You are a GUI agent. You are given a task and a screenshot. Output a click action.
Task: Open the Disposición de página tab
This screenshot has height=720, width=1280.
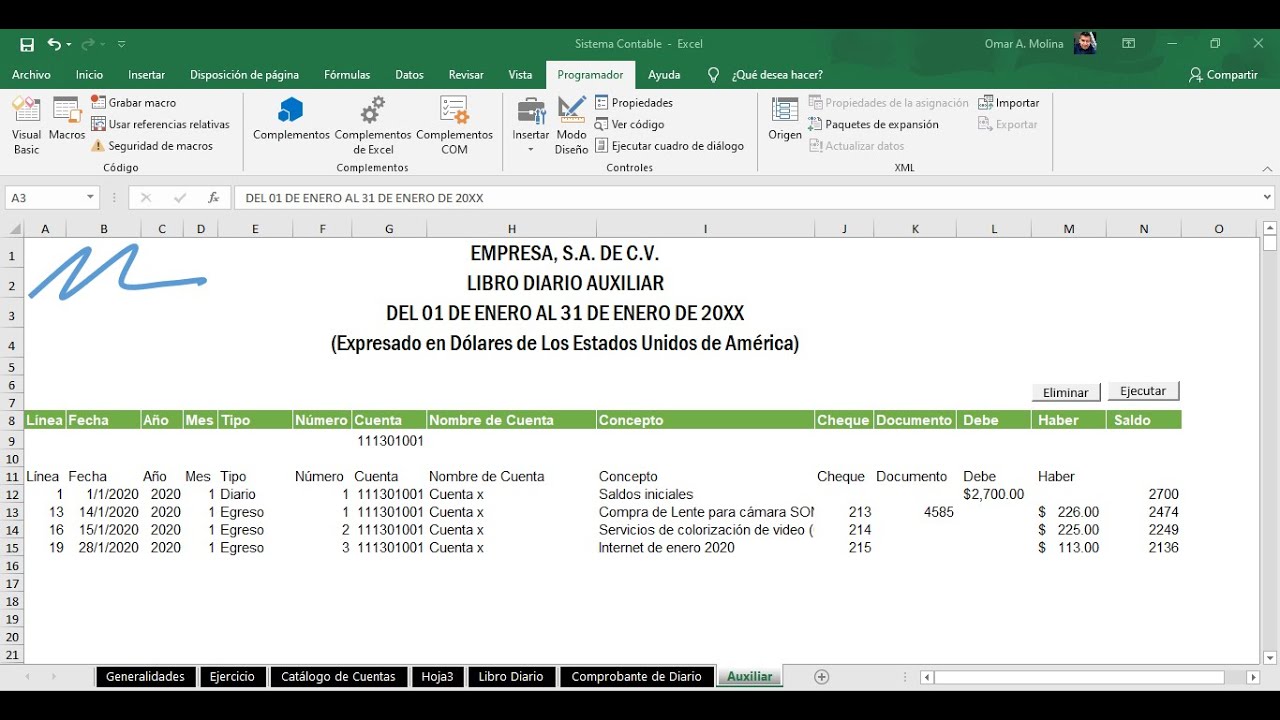click(244, 75)
